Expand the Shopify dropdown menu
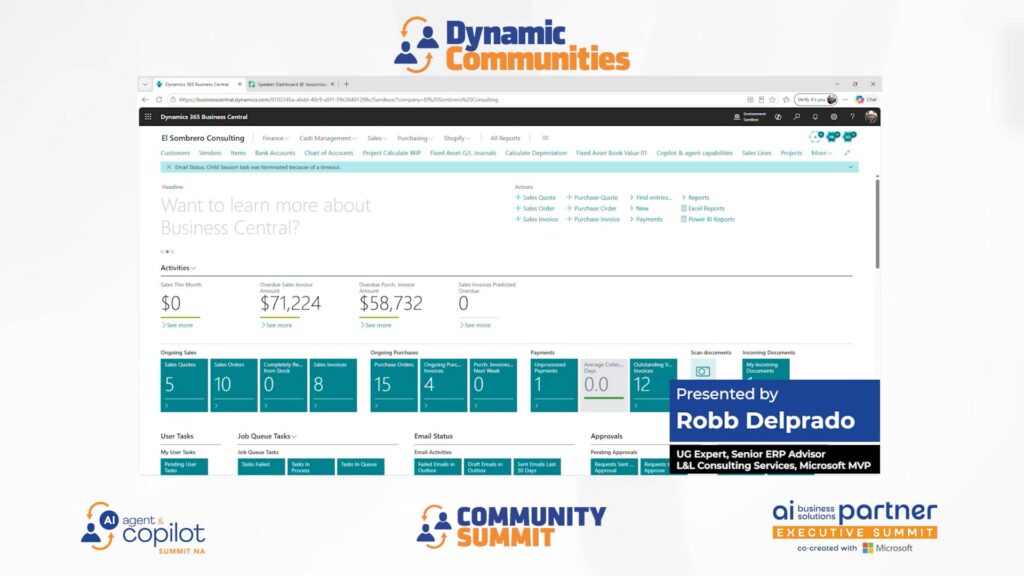The image size is (1024, 576). click(x=456, y=138)
